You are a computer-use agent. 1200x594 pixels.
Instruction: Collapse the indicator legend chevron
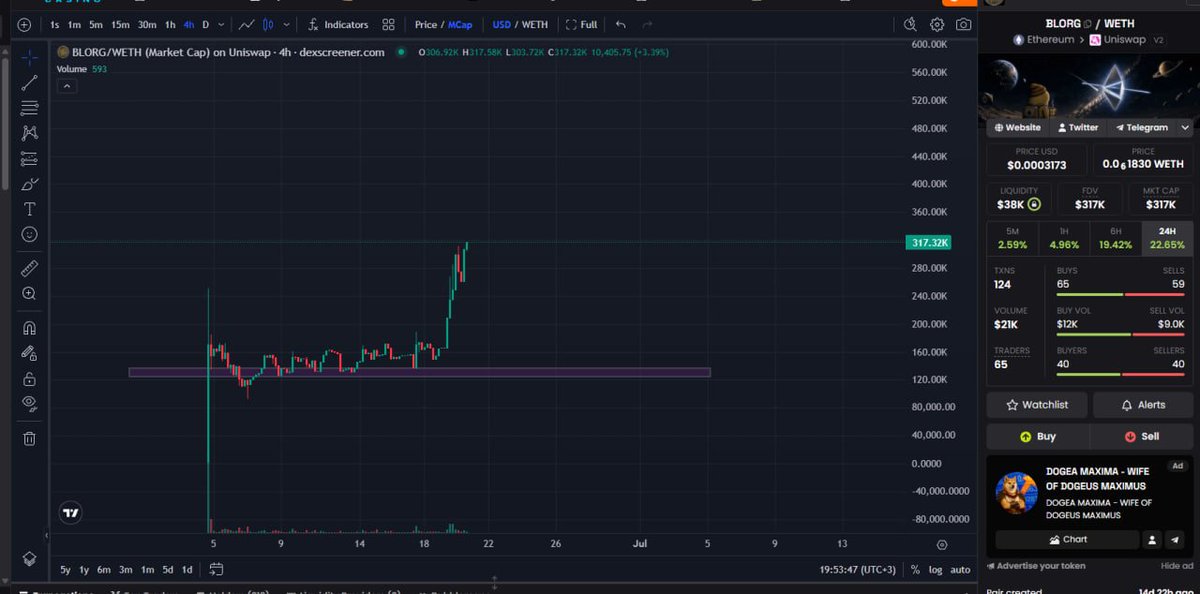pyautogui.click(x=66, y=86)
